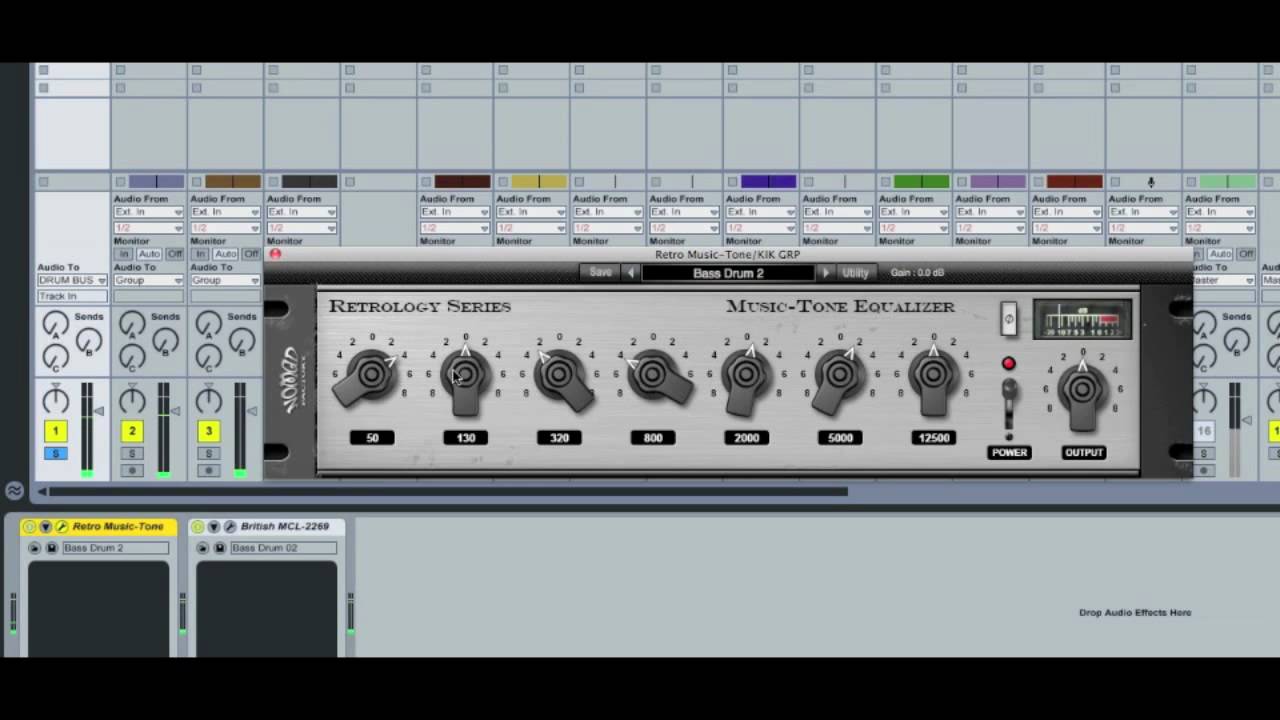Click save preset icon beside Bass Drum 2
This screenshot has width=1280, height=720.
coord(52,548)
